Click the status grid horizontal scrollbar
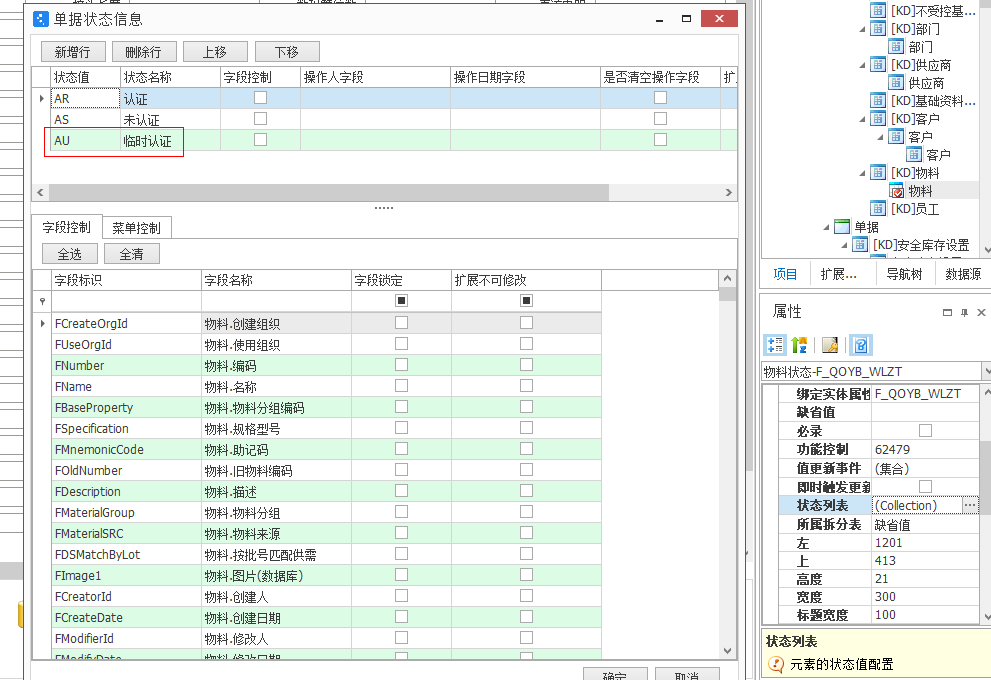This screenshot has width=991, height=680. coord(380,192)
